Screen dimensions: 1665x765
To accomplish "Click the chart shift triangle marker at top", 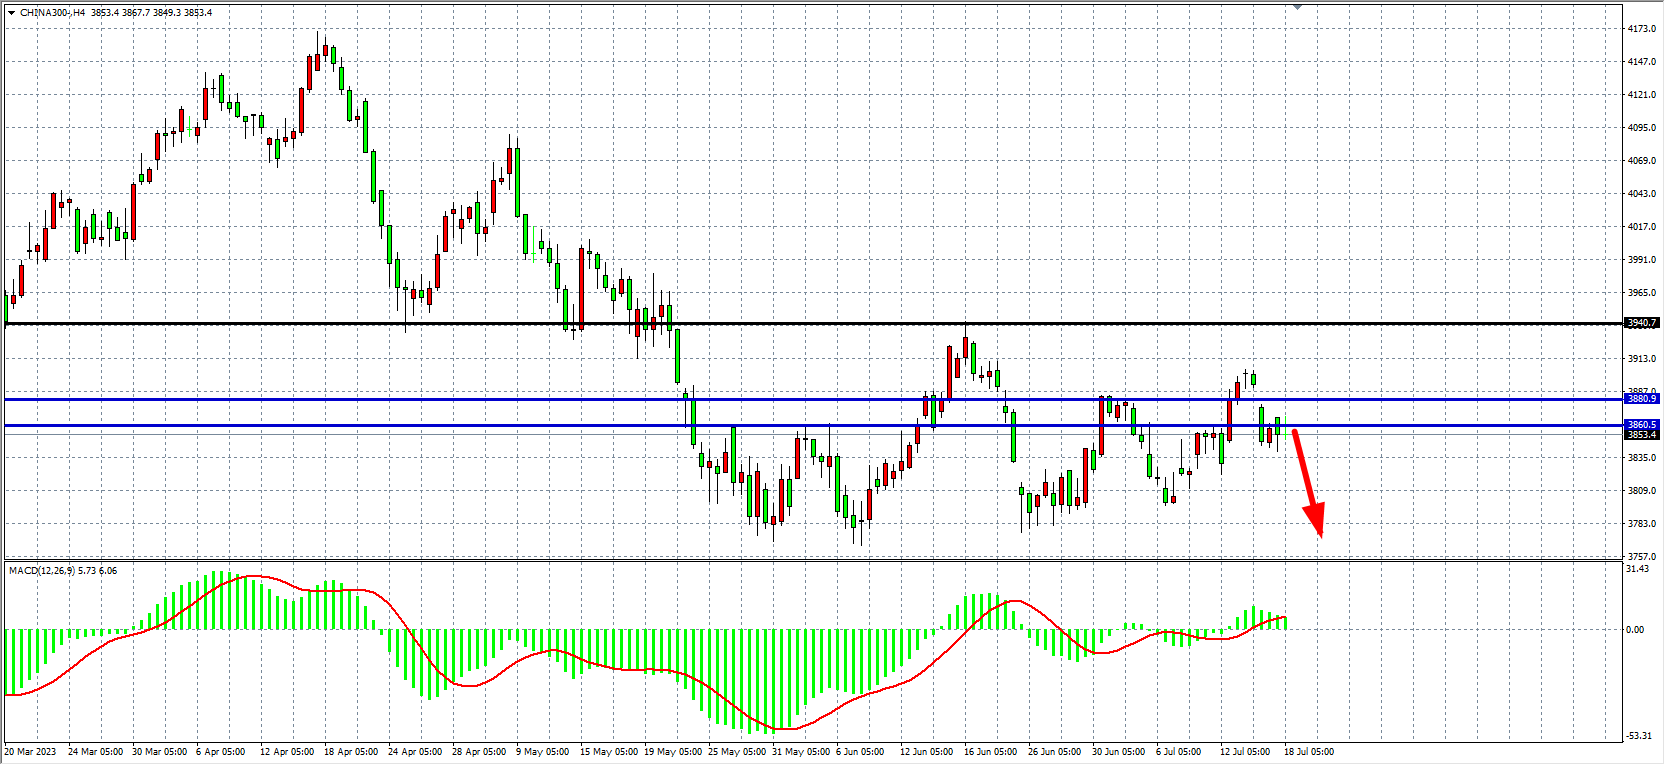I will 1298,7.
